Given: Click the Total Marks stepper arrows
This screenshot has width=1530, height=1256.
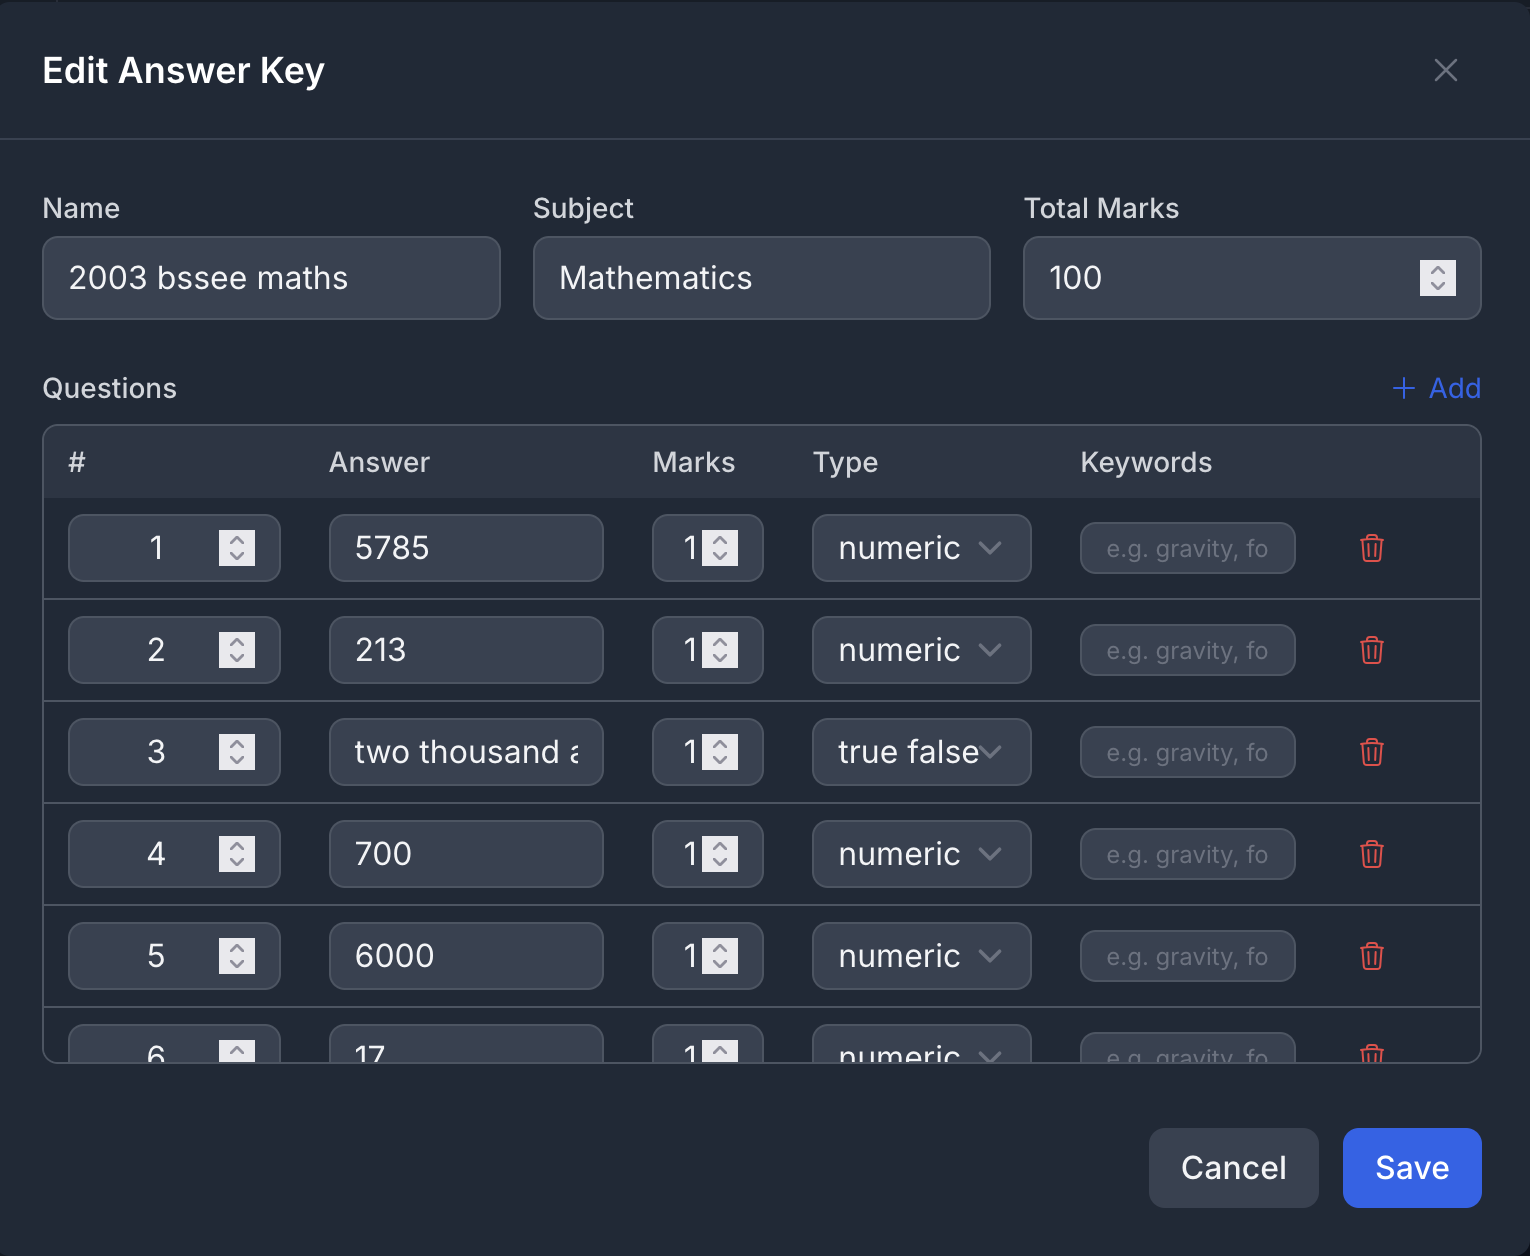Looking at the screenshot, I should pos(1437,278).
